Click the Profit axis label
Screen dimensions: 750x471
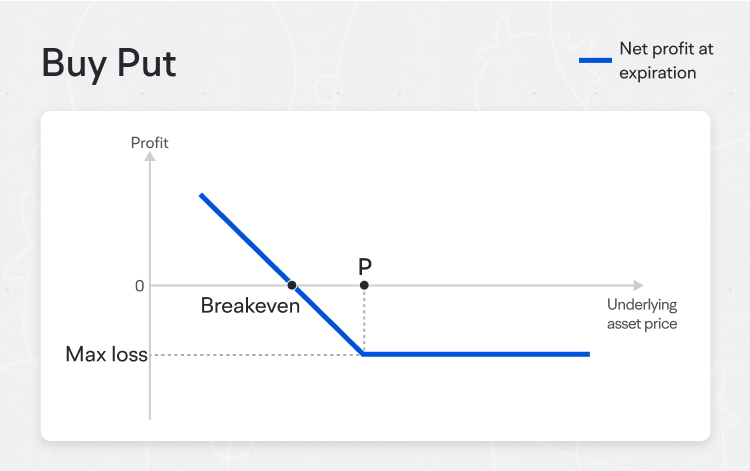pyautogui.click(x=150, y=142)
